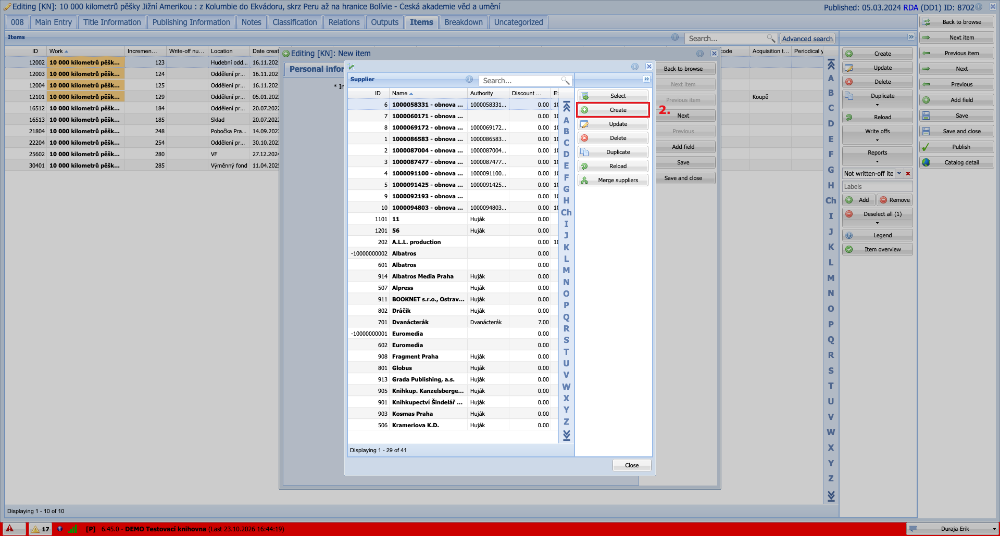Open help icon beside Supplier search
1000x536 pixels.
pos(469,80)
